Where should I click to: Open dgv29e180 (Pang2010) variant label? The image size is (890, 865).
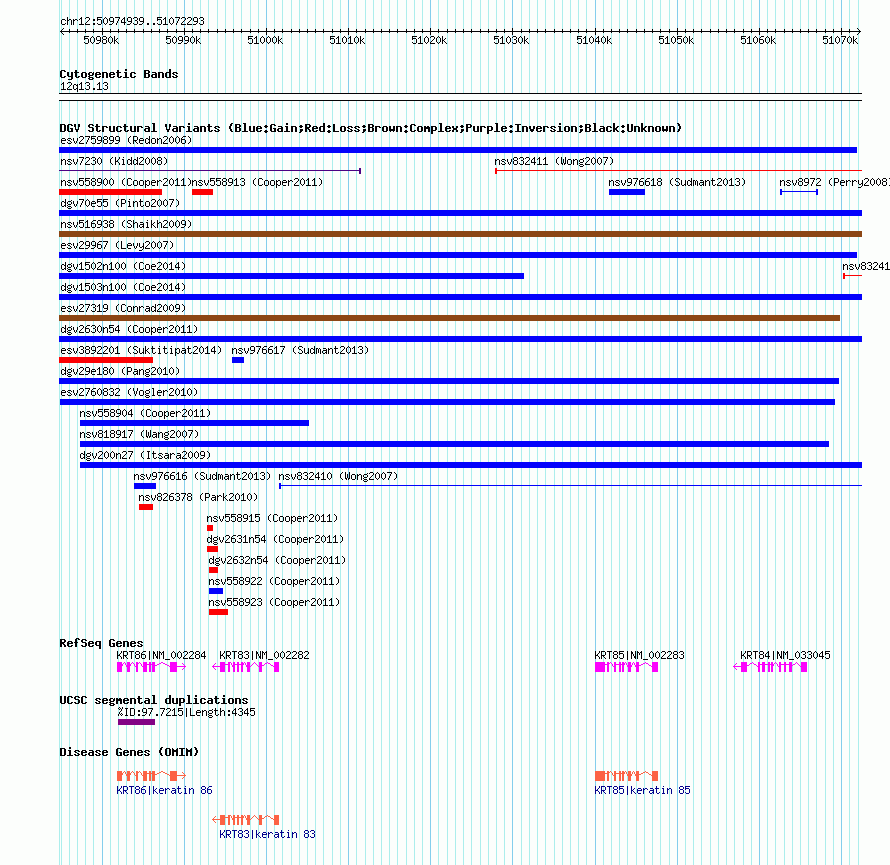pyautogui.click(x=120, y=371)
